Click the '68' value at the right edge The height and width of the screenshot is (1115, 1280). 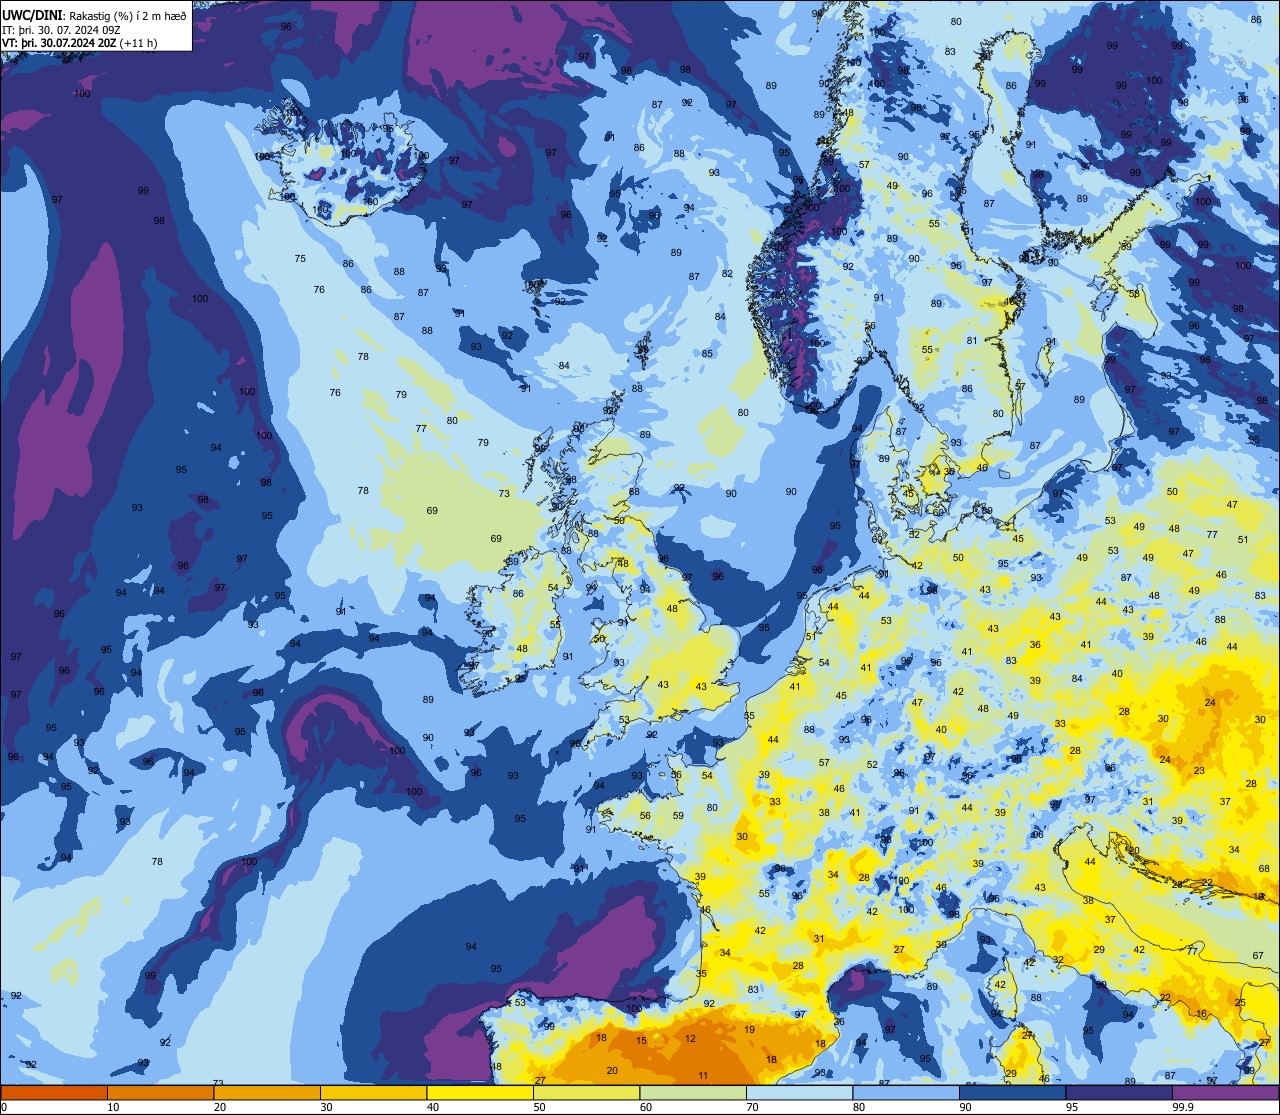(1263, 868)
